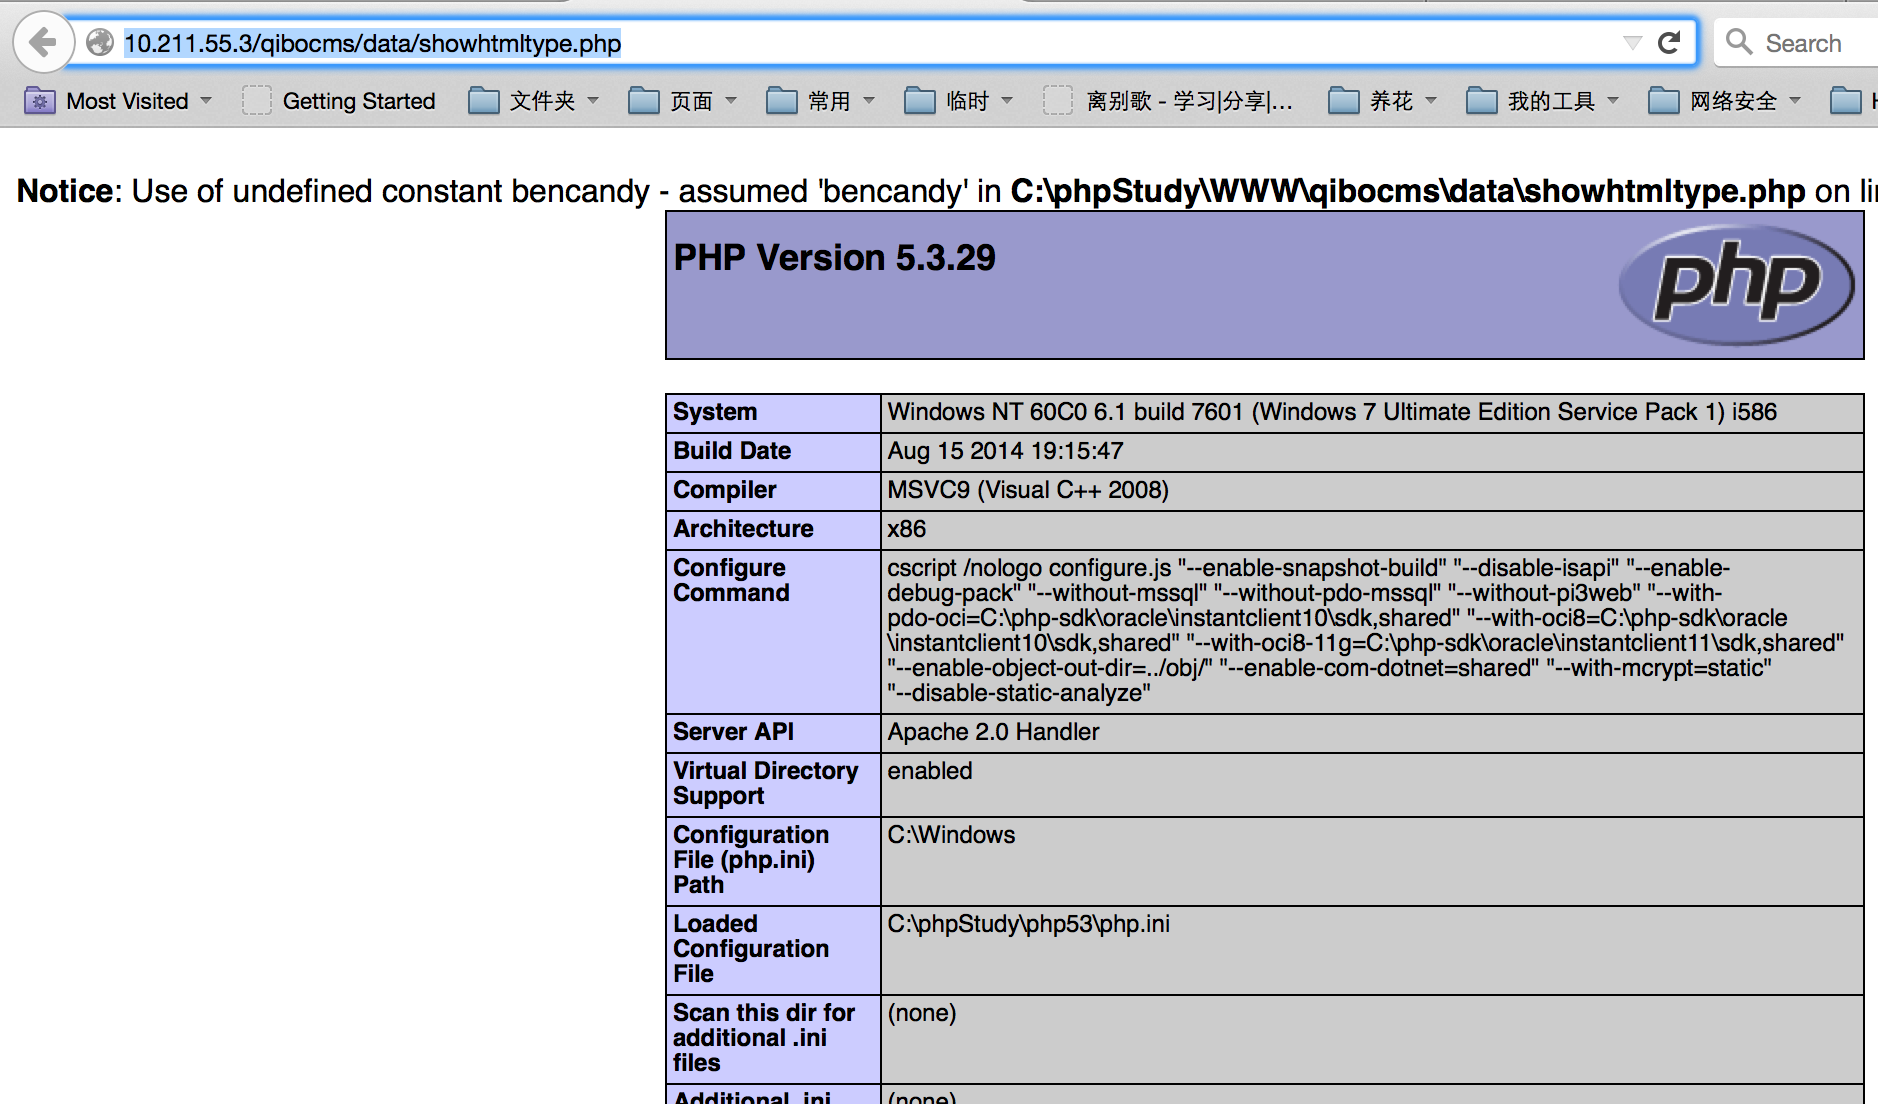
Task: Expand the 临时 dropdown arrow
Action: point(1007,101)
